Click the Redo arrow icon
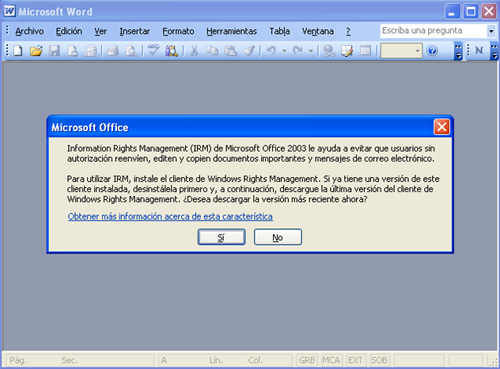Viewport: 500px width, 369px height. tap(298, 51)
